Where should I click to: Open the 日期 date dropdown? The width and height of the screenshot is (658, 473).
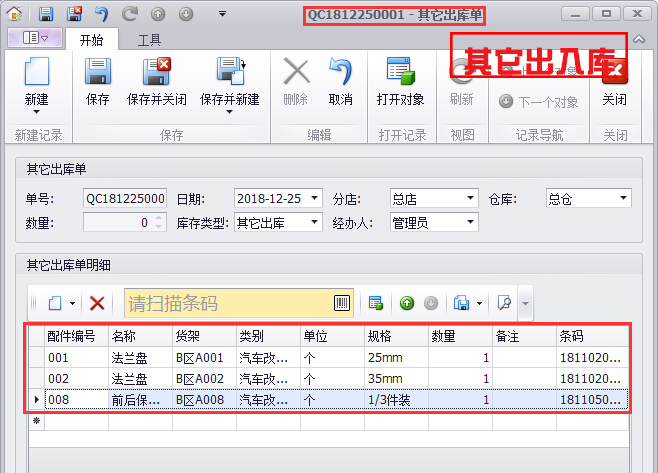(315, 198)
